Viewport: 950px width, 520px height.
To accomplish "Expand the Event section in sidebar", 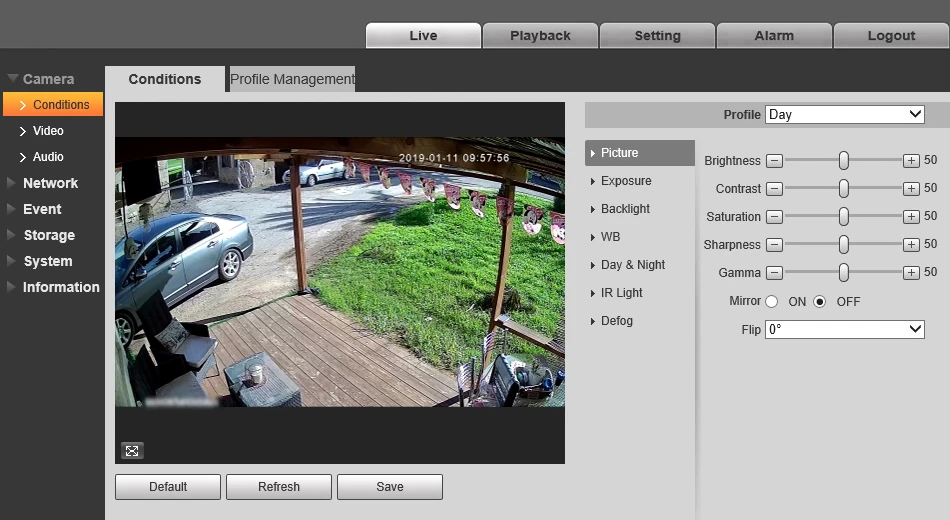I will click(34, 209).
